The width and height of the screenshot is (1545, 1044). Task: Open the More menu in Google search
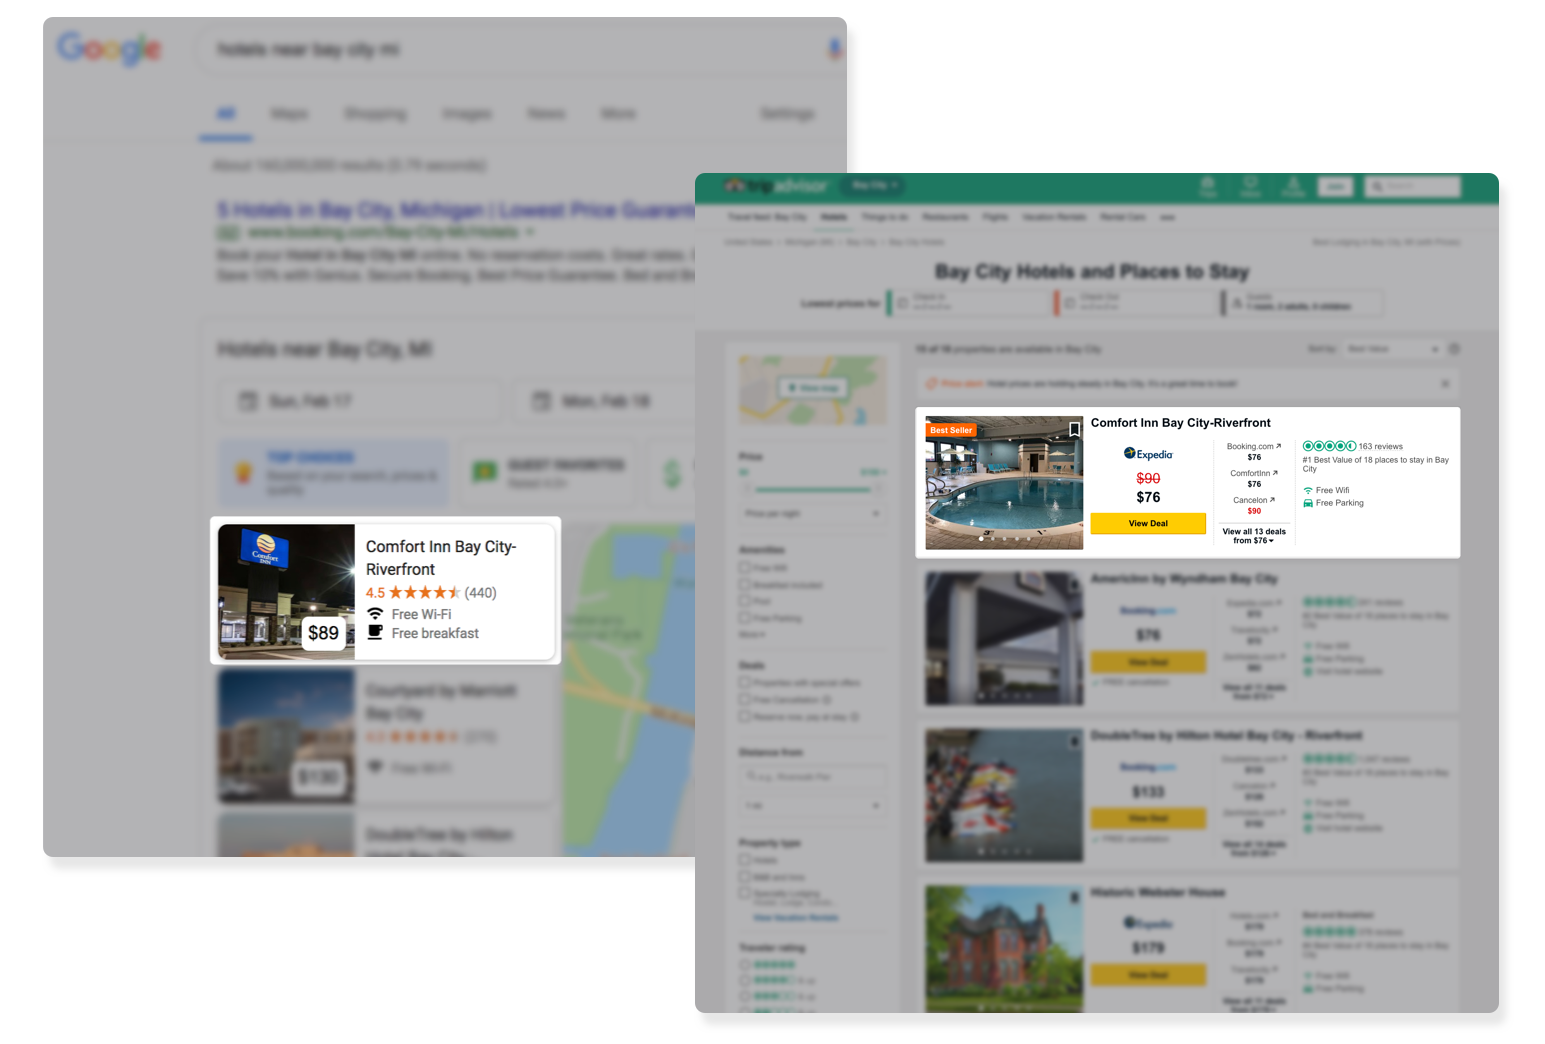pyautogui.click(x=618, y=114)
